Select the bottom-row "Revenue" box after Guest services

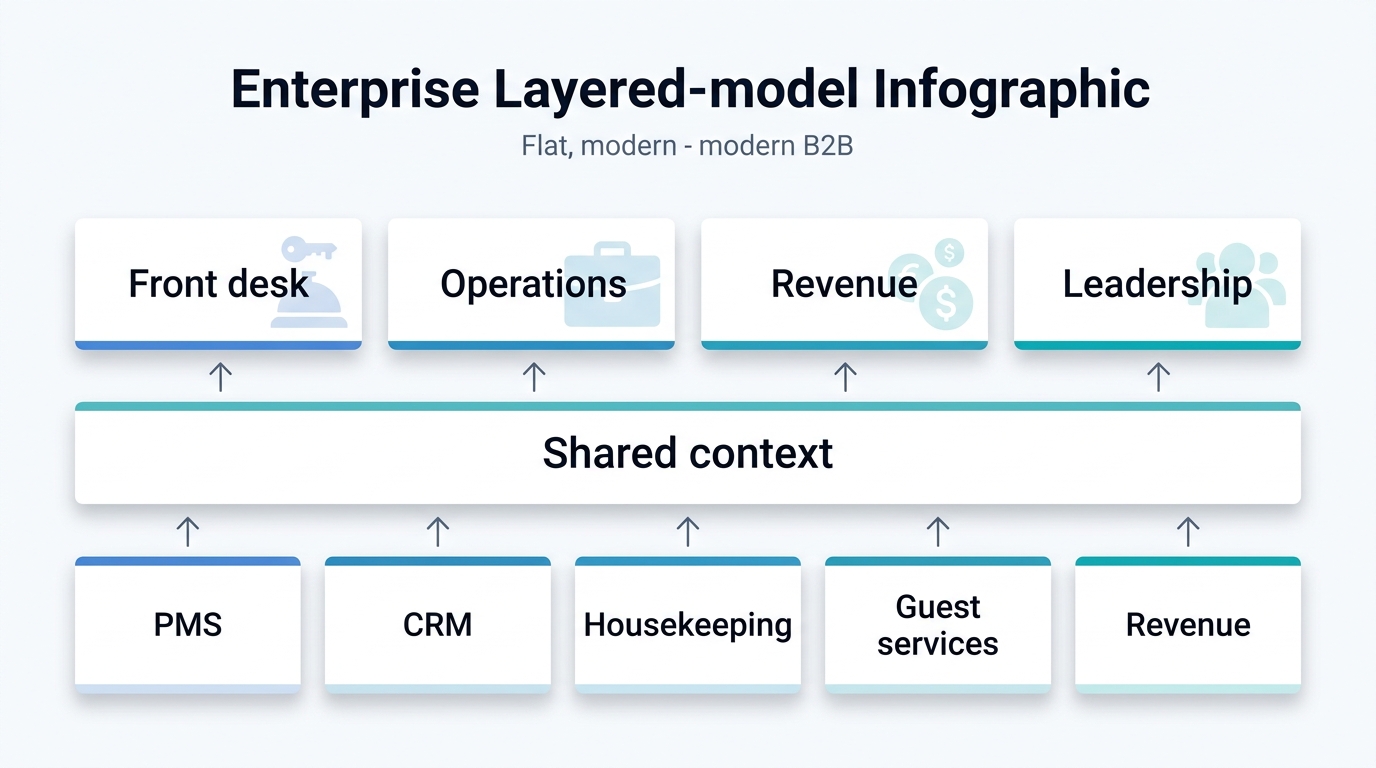point(1188,625)
